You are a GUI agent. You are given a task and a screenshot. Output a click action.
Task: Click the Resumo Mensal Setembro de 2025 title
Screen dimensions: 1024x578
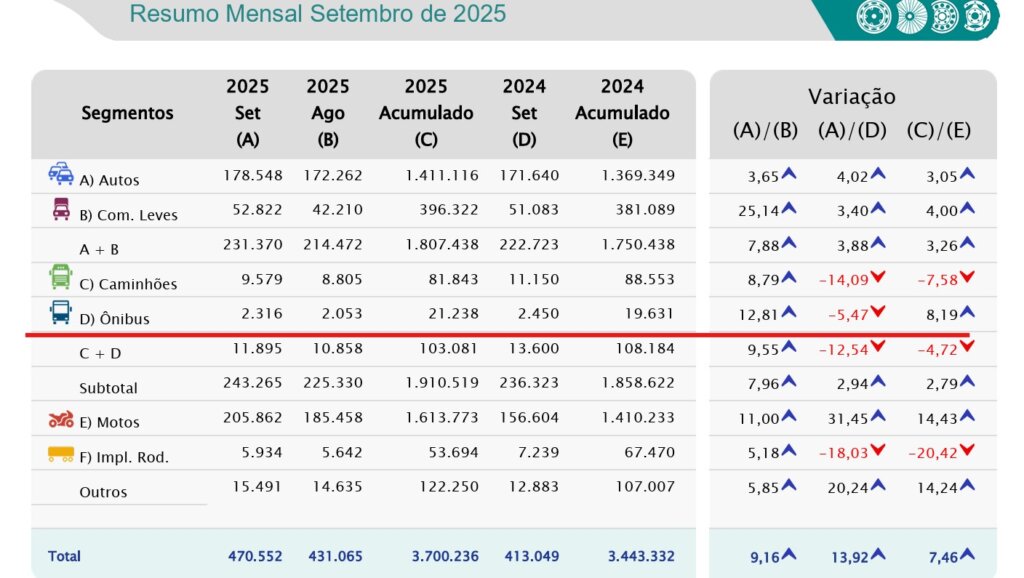318,14
